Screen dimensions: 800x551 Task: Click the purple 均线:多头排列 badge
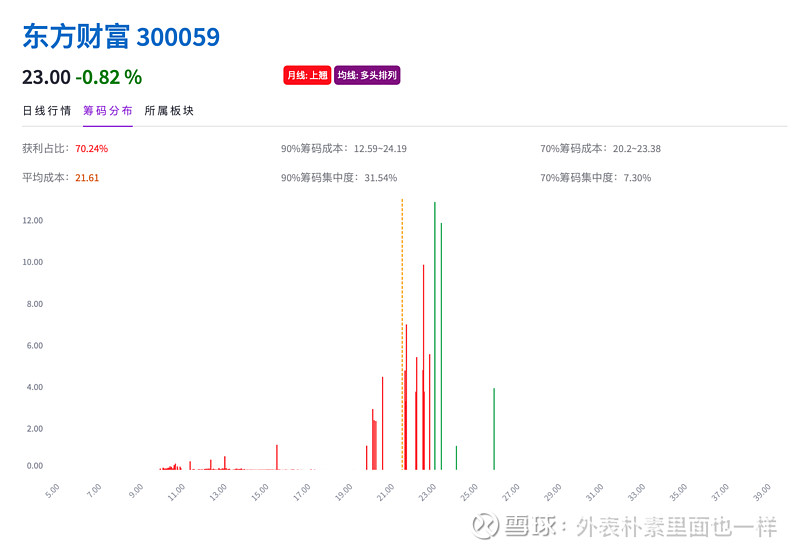[367, 76]
